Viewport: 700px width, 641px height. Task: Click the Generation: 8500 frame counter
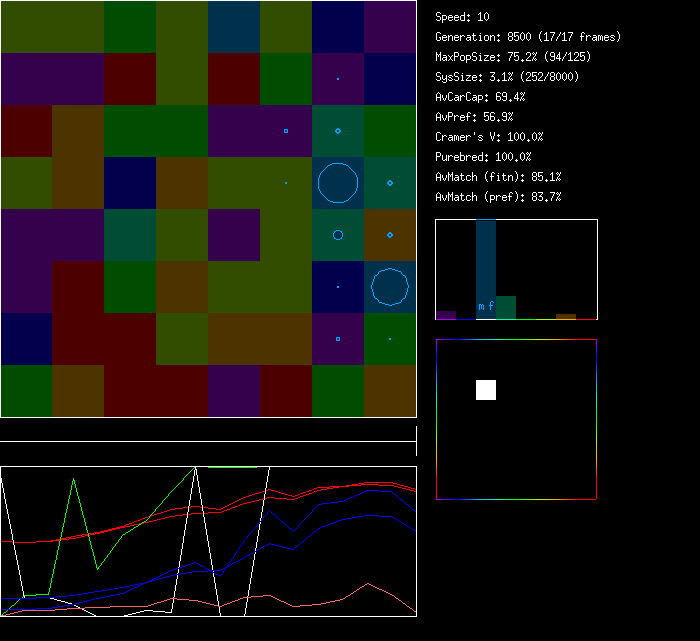528,37
